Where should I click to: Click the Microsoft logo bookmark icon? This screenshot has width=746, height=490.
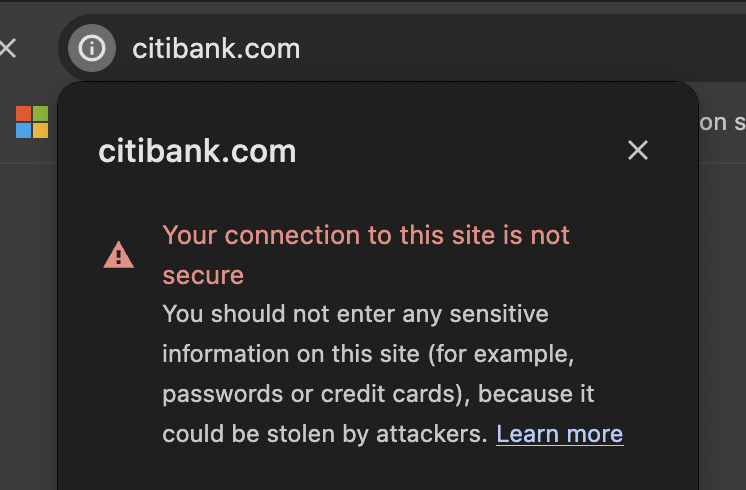click(x=32, y=122)
